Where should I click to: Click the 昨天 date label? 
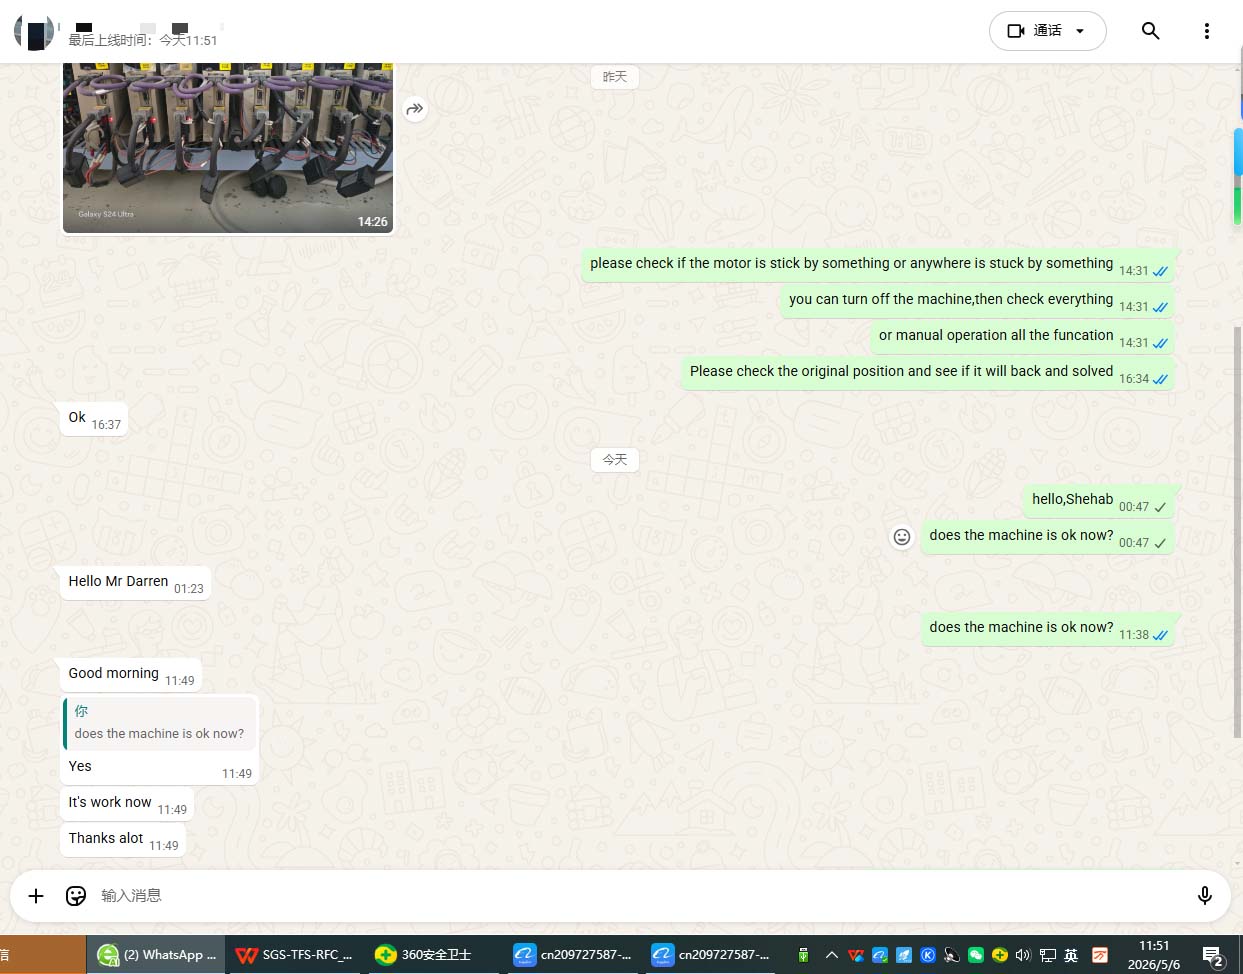615,77
